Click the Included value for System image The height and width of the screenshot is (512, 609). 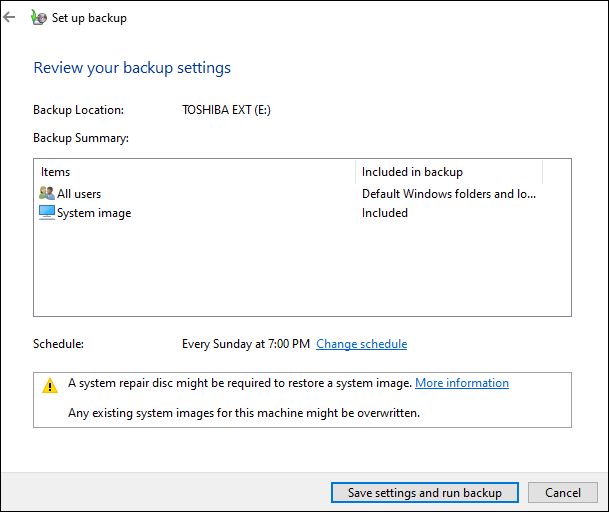tap(385, 213)
